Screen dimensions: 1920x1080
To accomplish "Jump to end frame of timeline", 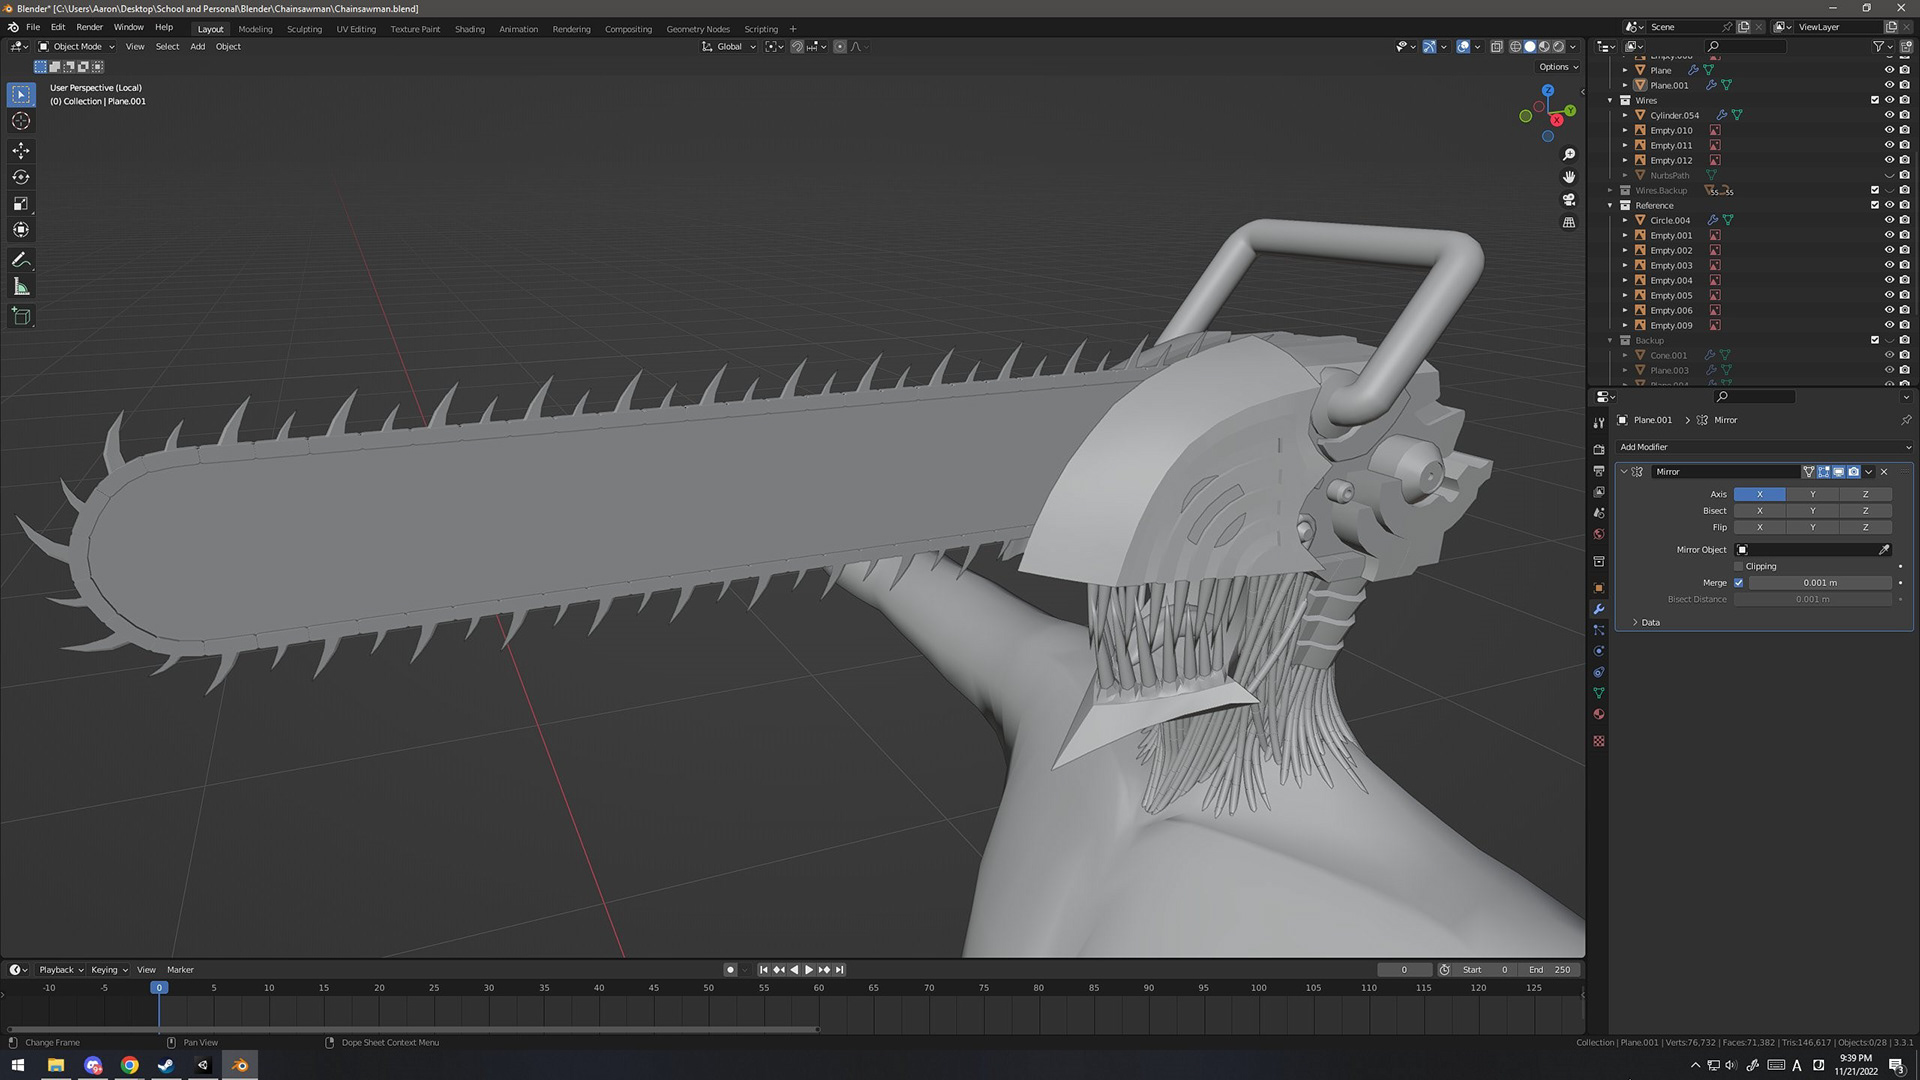I will coord(840,970).
